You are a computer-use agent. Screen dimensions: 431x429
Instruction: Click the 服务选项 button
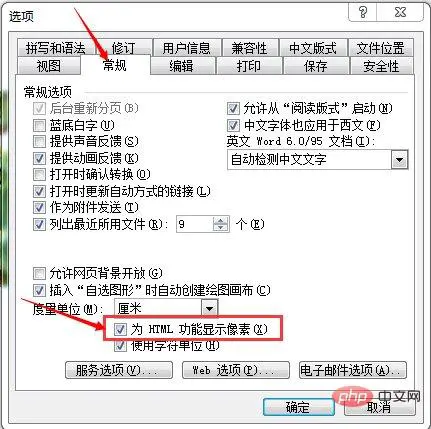pos(119,370)
